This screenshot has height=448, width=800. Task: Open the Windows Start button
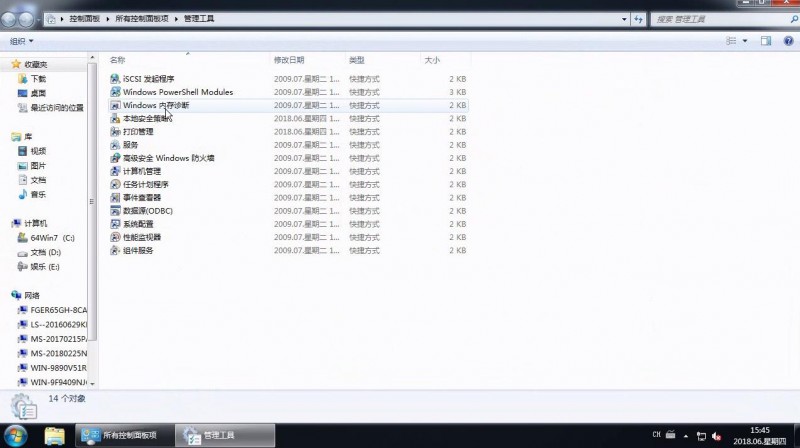[x=15, y=436]
